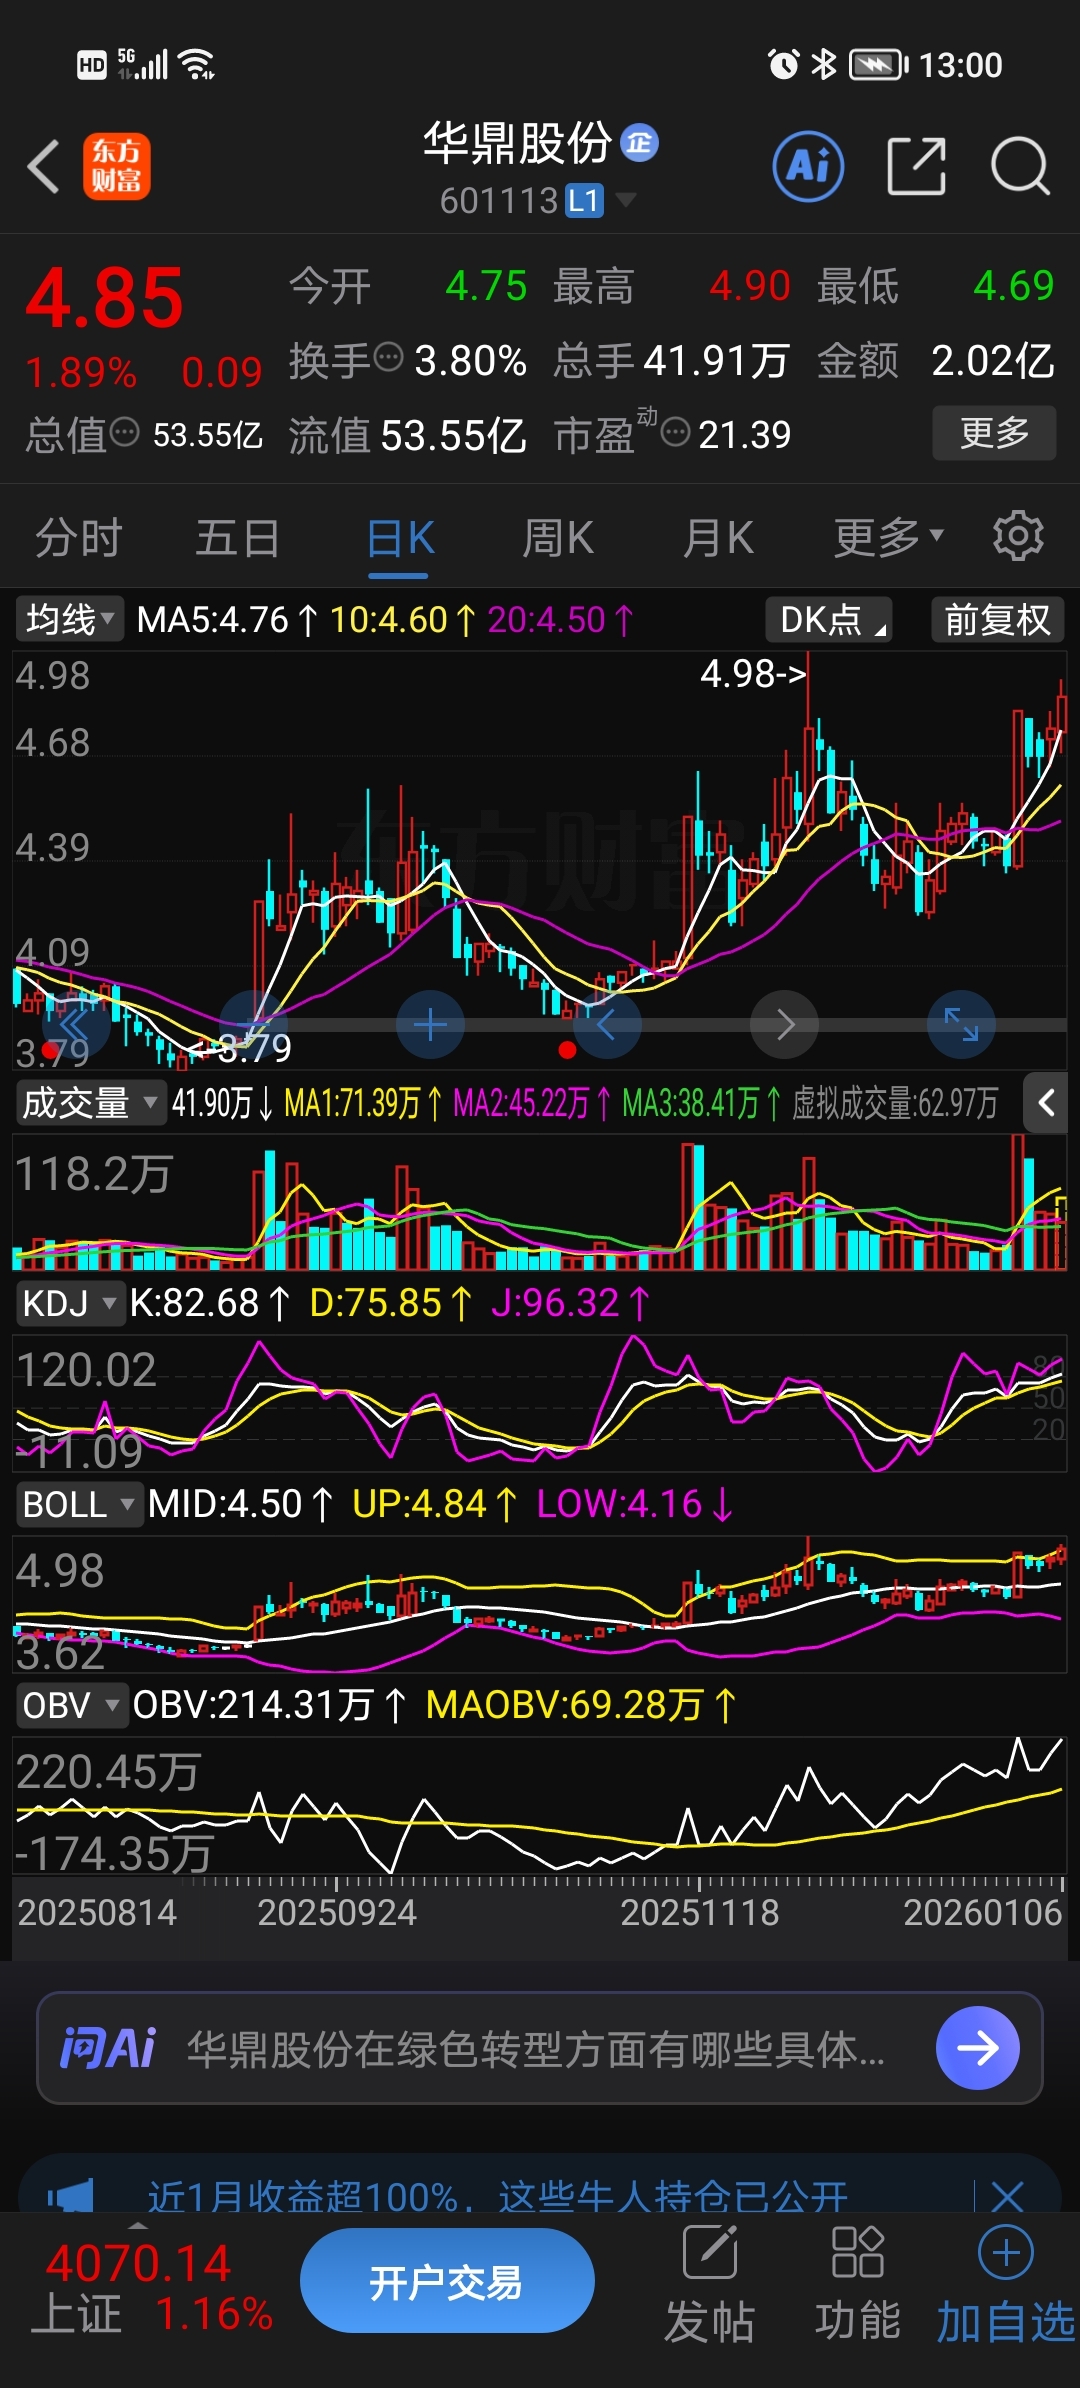The height and width of the screenshot is (2388, 1080).
Task: Tap suggested AI question text
Action: (535, 2049)
